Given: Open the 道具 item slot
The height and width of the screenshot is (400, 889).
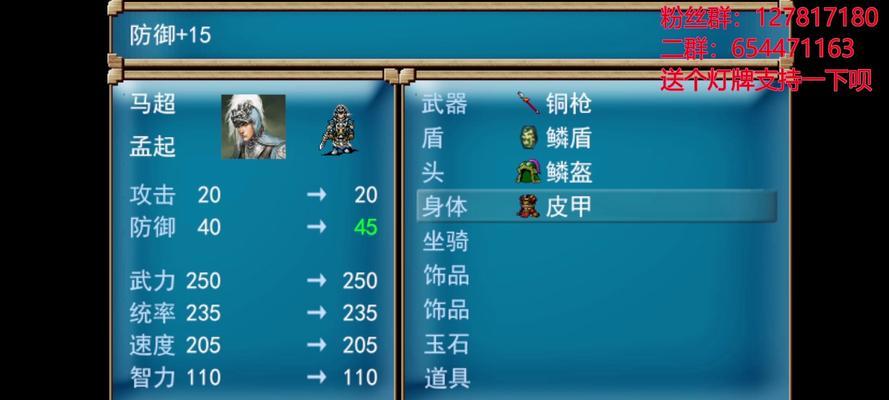Looking at the screenshot, I should (x=596, y=378).
